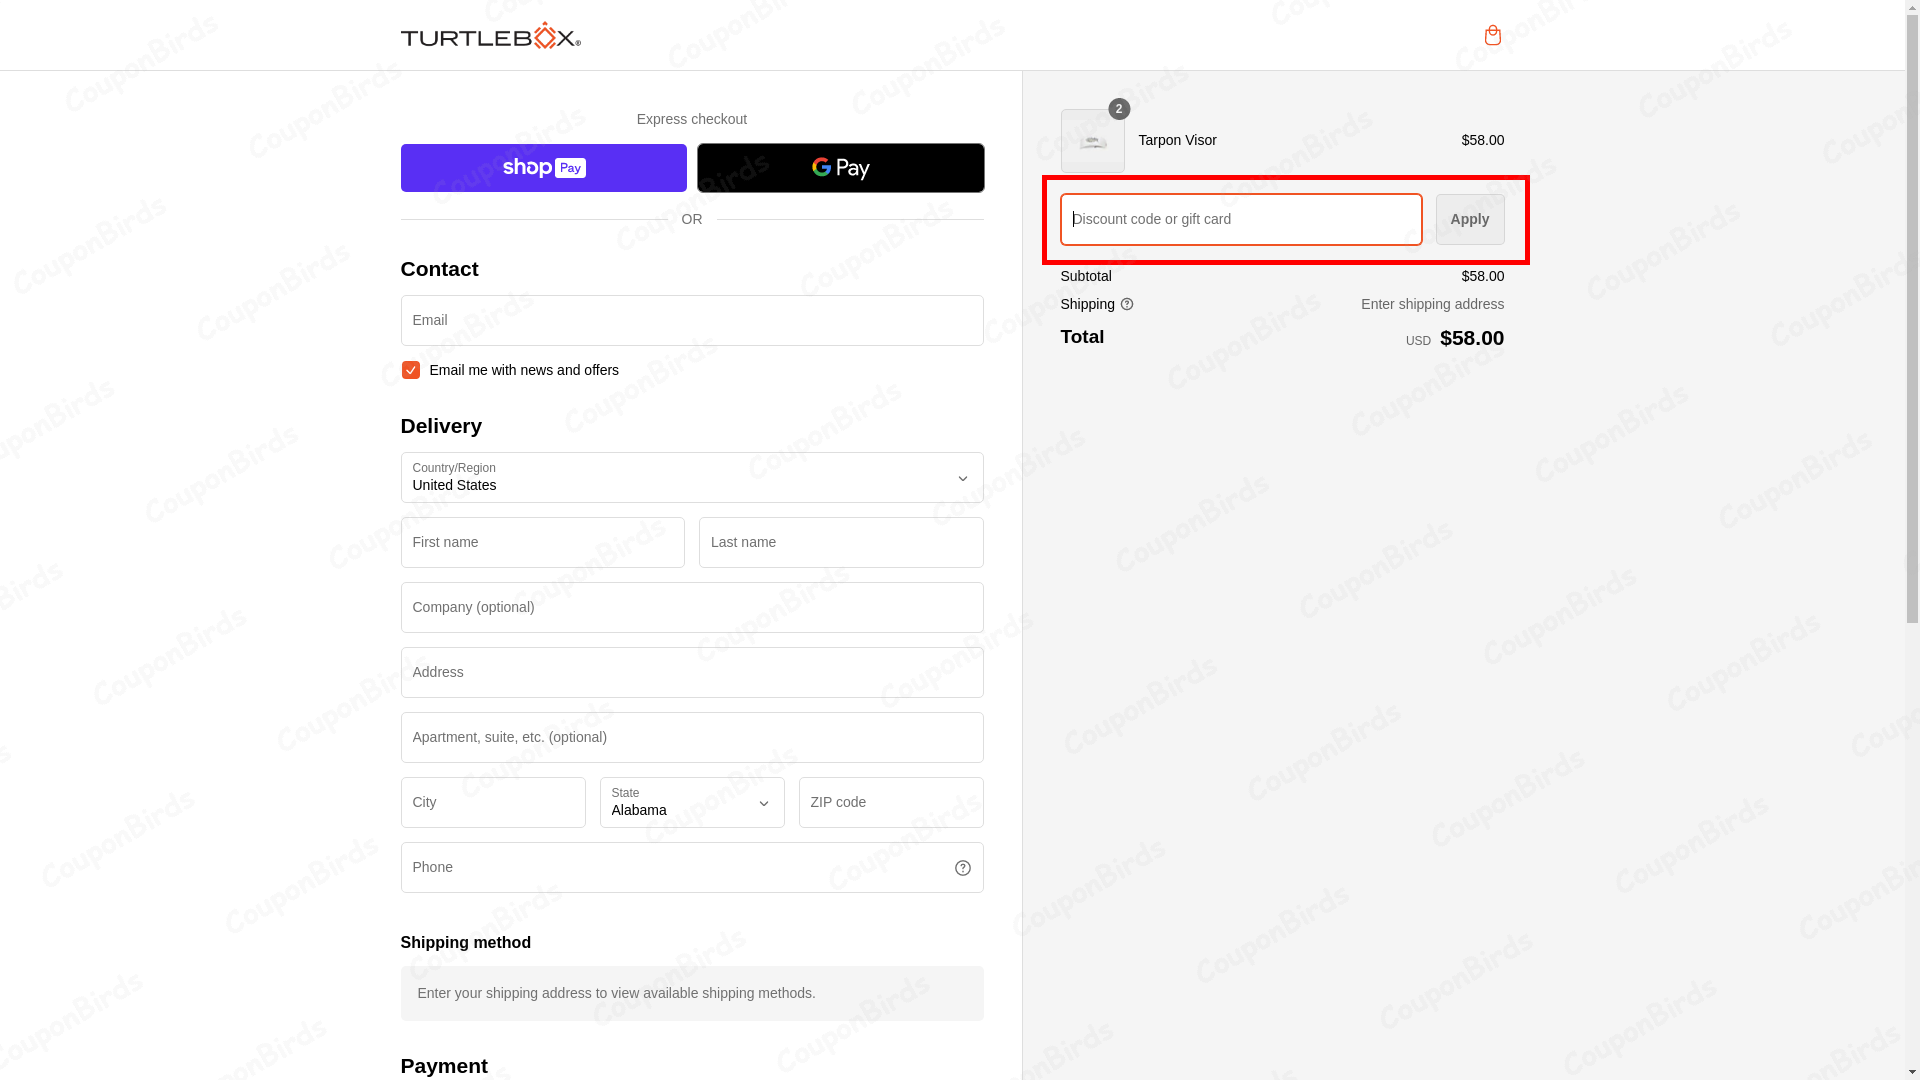This screenshot has width=1920, height=1080.
Task: Focus the Discount code or gift card field
Action: pyautogui.click(x=1240, y=220)
